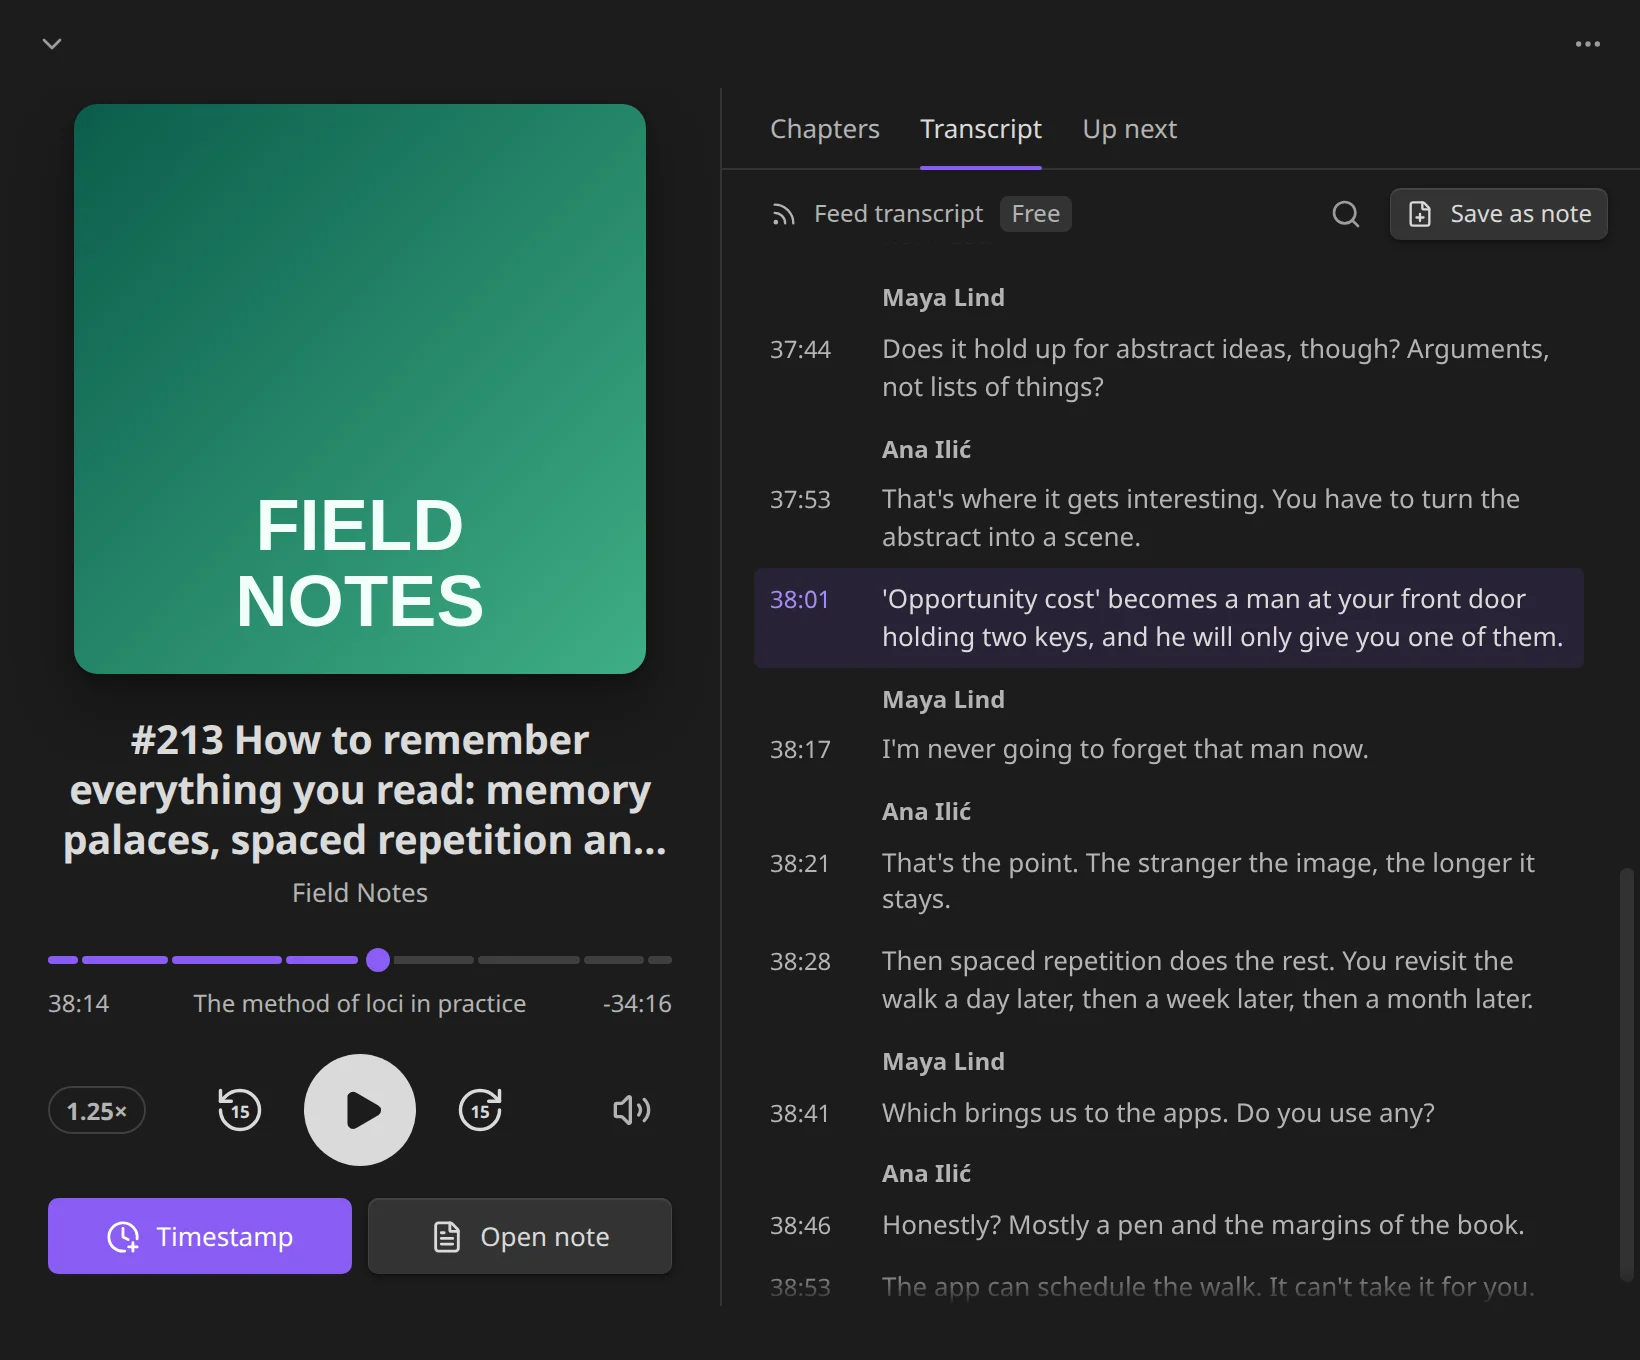
Task: Select 'Then spaced repetition does the rest' line
Action: 1207,980
